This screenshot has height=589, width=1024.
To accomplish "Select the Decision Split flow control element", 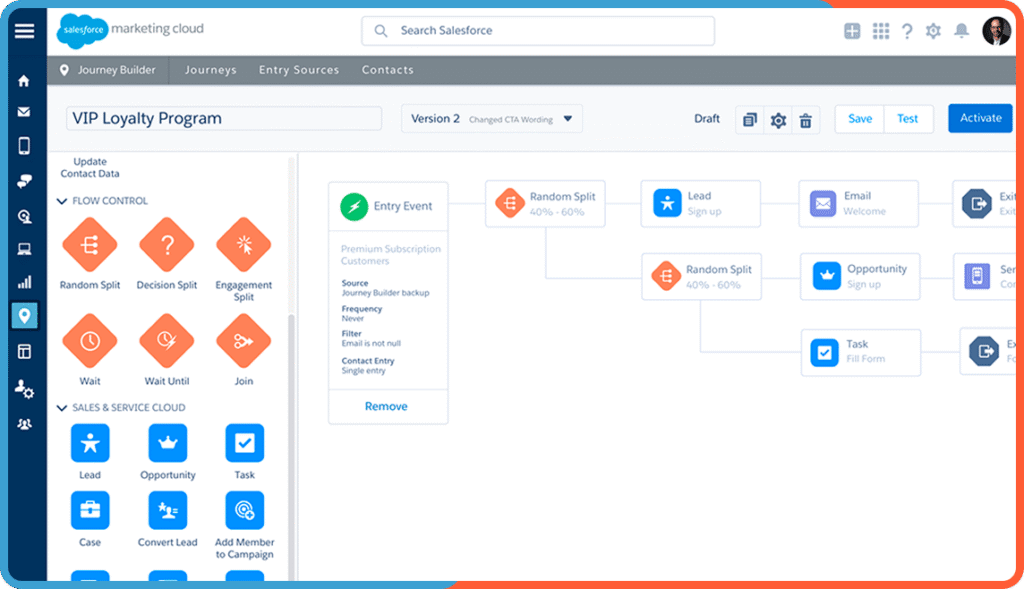I will point(166,245).
